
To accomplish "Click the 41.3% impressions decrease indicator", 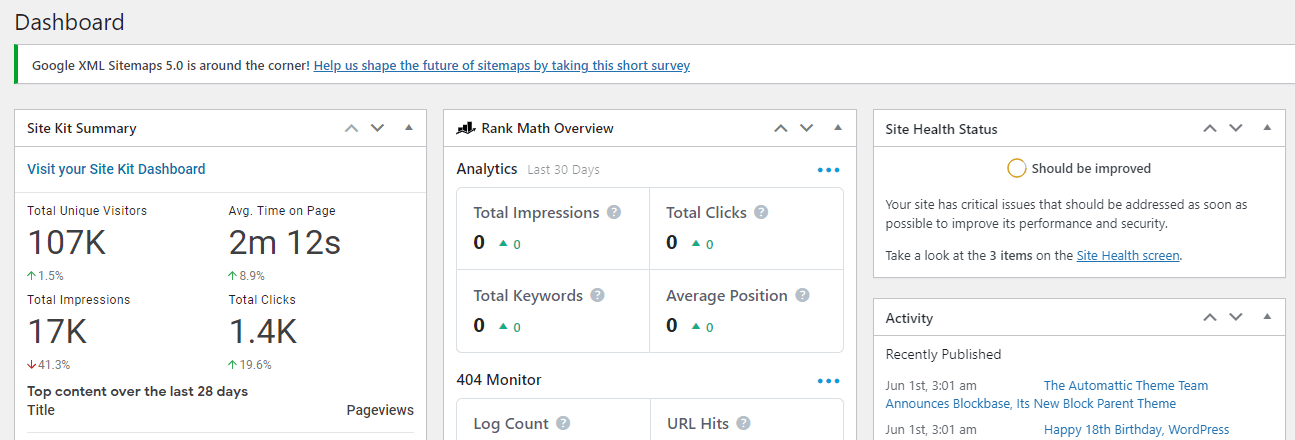I will coord(49,364).
